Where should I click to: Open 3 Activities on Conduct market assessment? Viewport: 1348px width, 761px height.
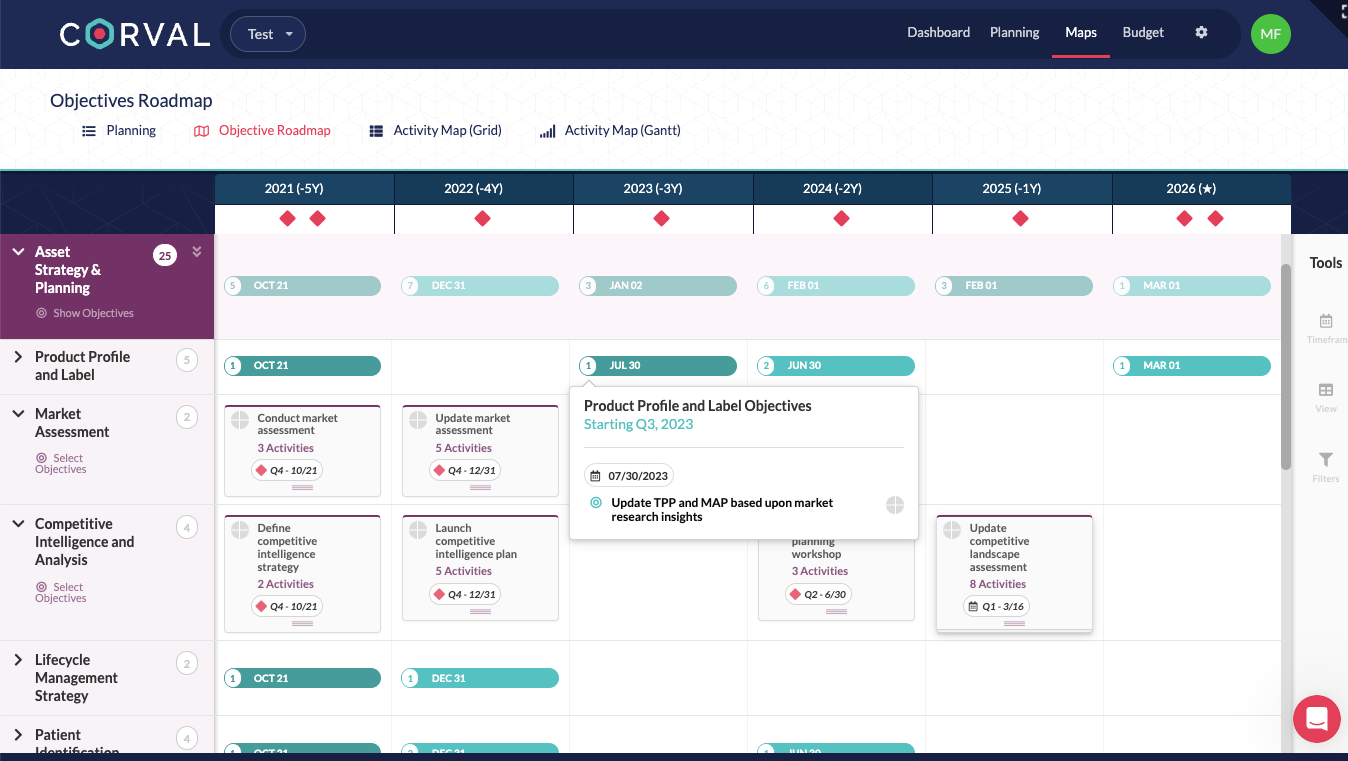[285, 448]
